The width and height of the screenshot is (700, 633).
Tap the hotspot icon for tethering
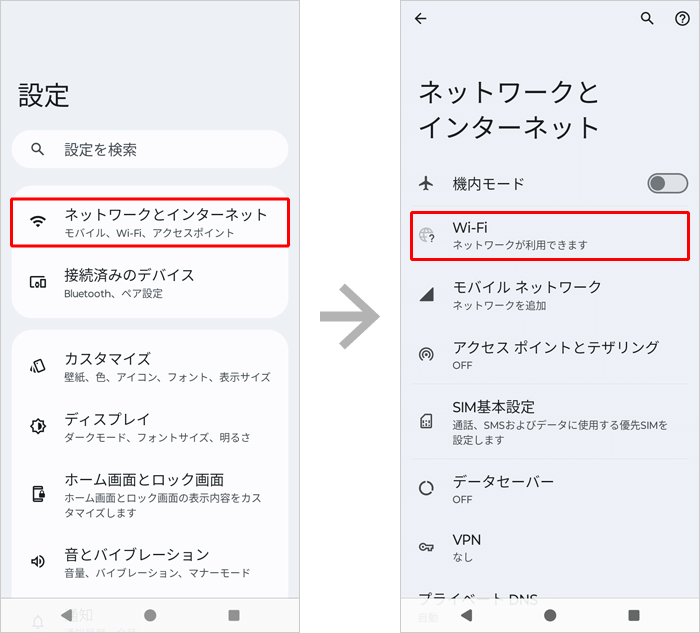(427, 354)
